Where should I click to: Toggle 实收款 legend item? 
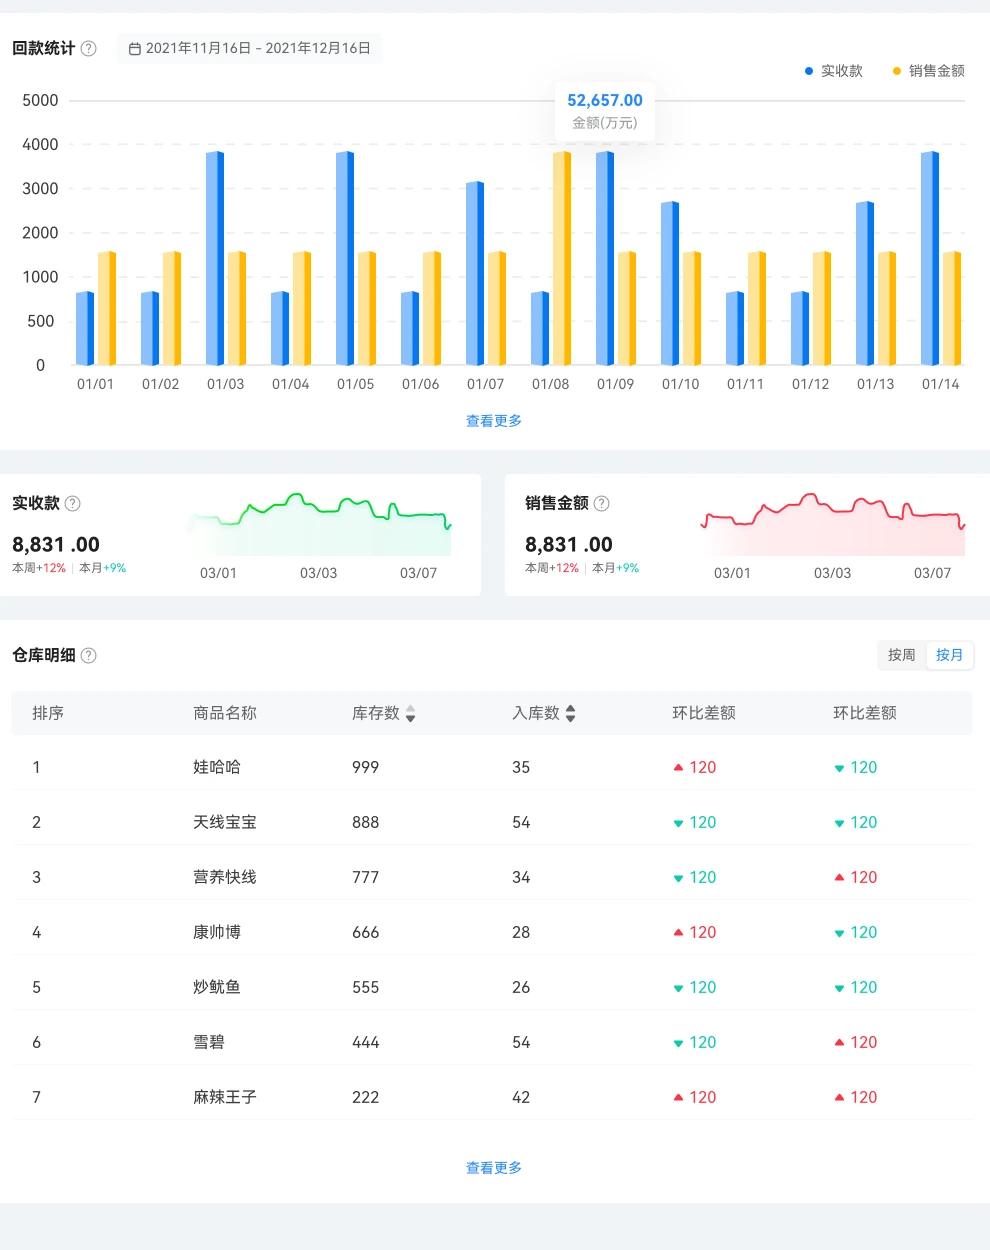[x=833, y=71]
